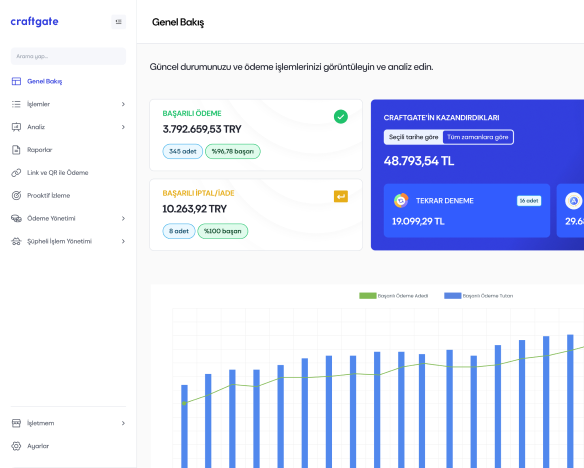Toggle Başarılı Ödeme Tutarı blue legend swatch
Image resolution: width=584 pixels, height=468 pixels.
[x=453, y=296]
